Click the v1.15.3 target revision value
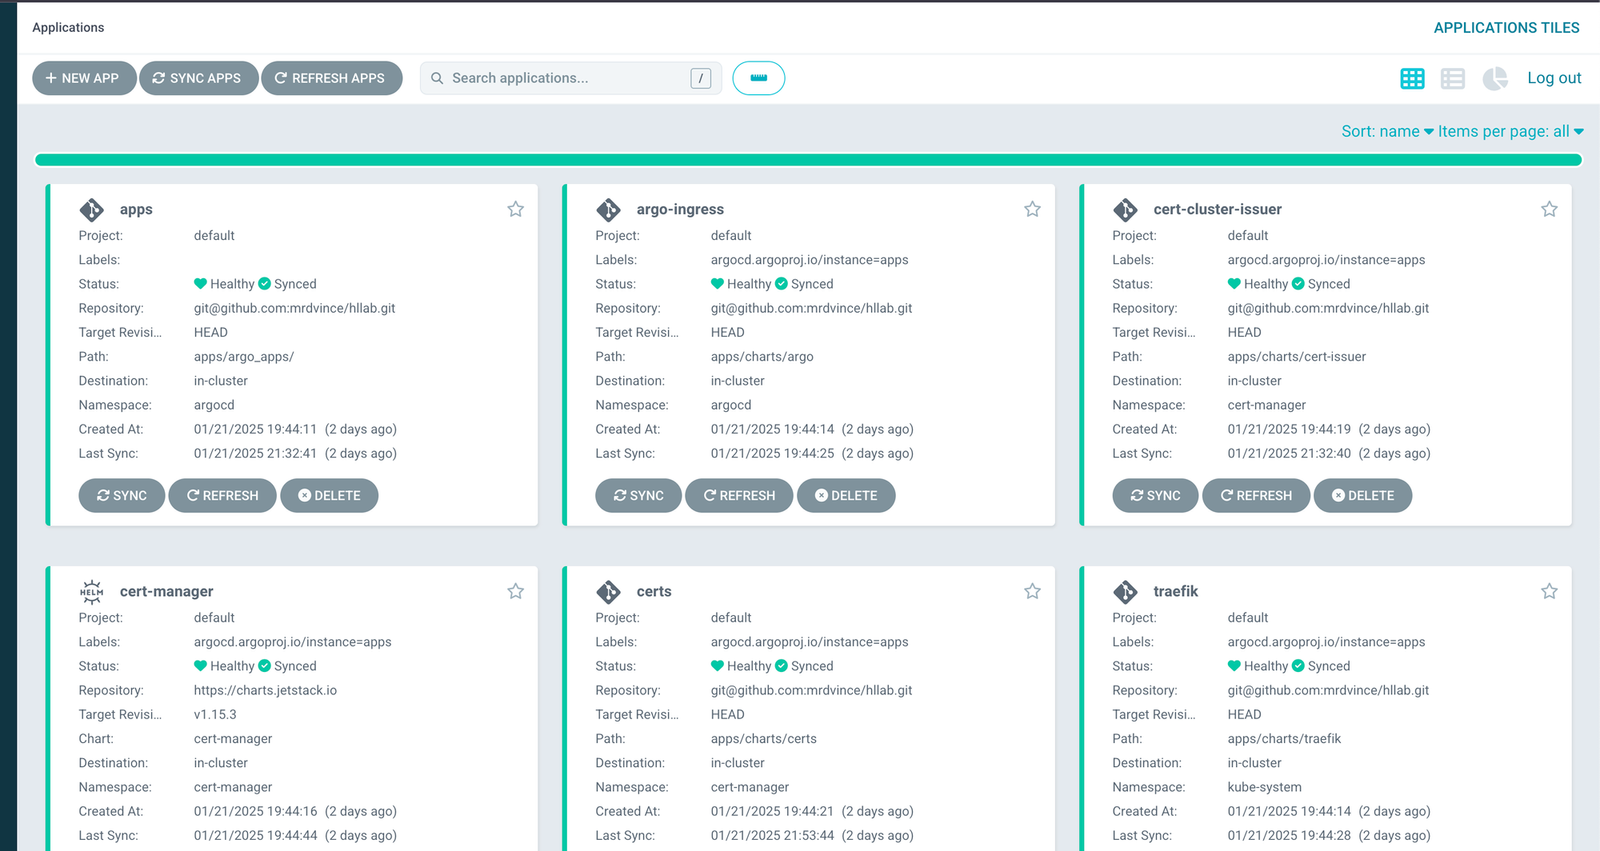The width and height of the screenshot is (1600, 851). [x=215, y=714]
